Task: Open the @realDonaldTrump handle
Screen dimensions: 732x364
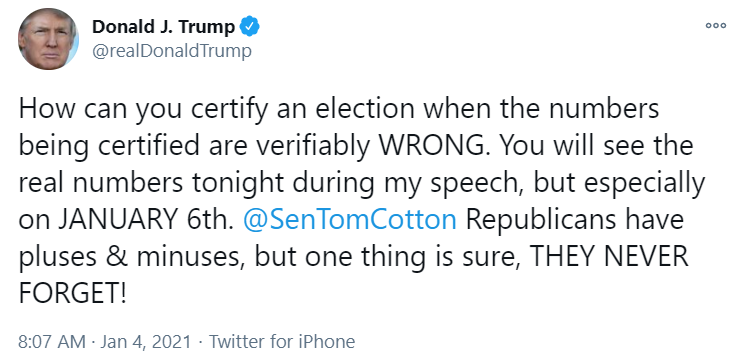Action: click(171, 51)
